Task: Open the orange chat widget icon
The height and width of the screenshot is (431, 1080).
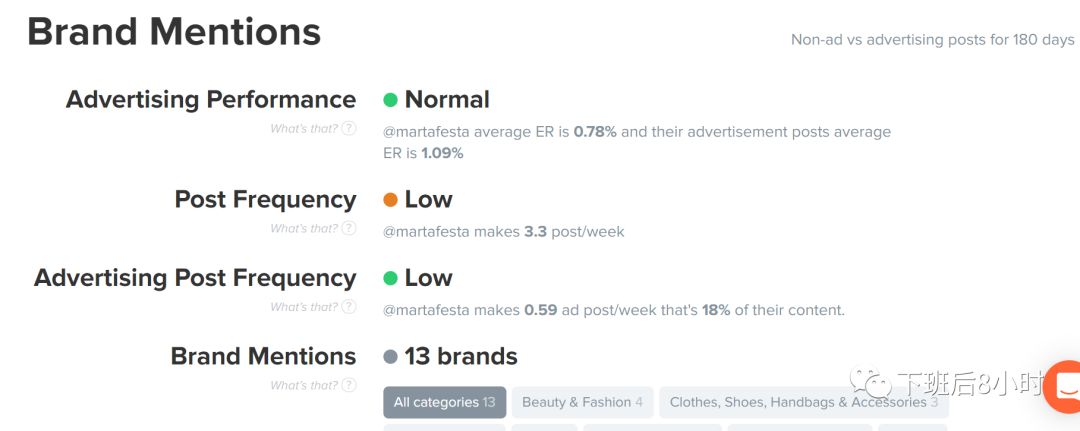Action: pos(1064,387)
